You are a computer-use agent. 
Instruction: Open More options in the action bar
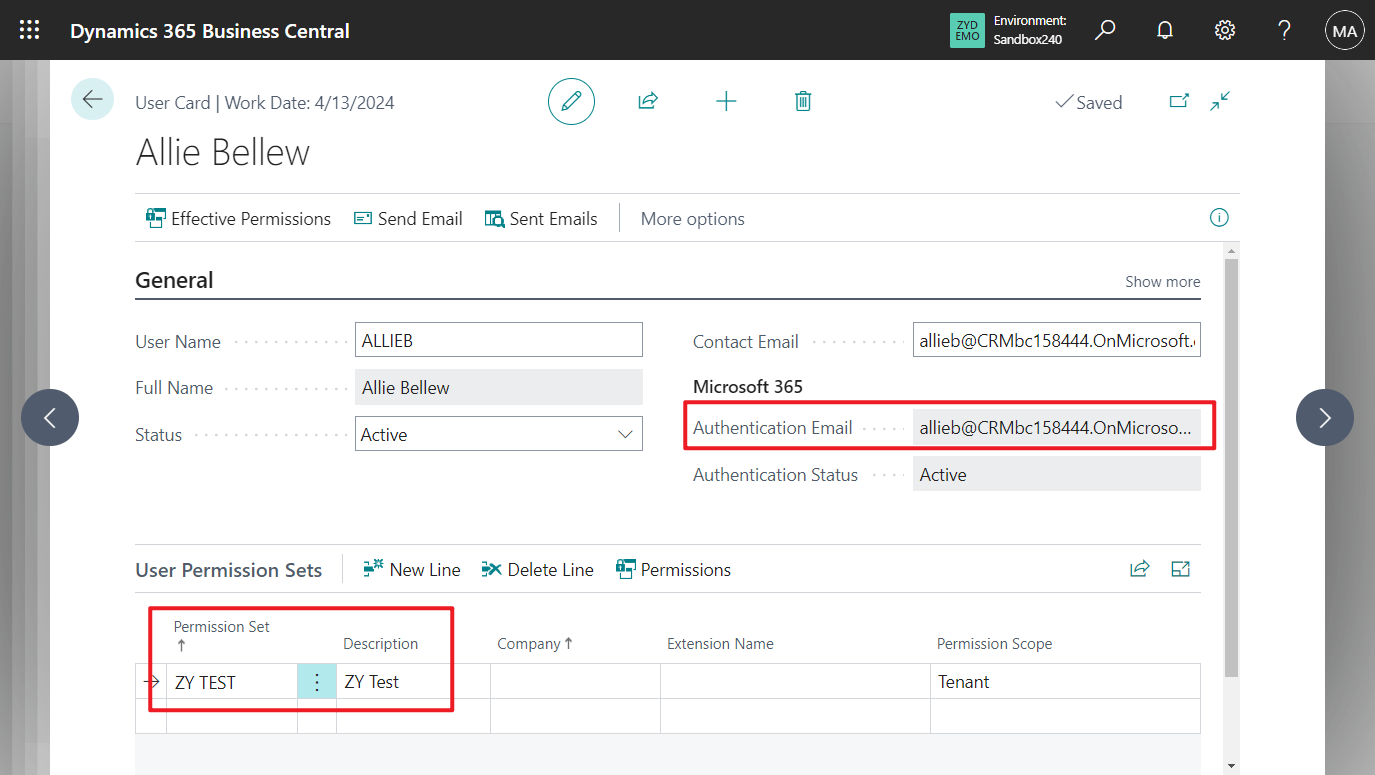pos(692,218)
